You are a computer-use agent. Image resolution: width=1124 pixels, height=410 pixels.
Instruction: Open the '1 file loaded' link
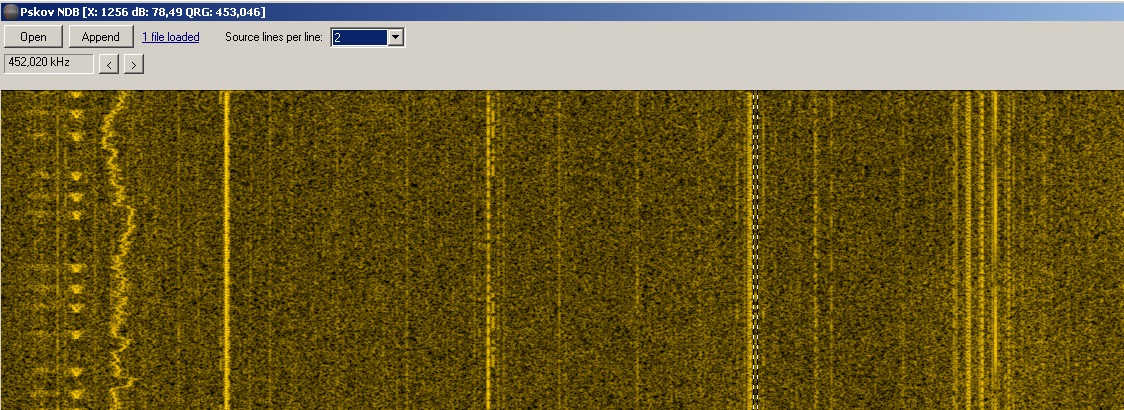[171, 37]
